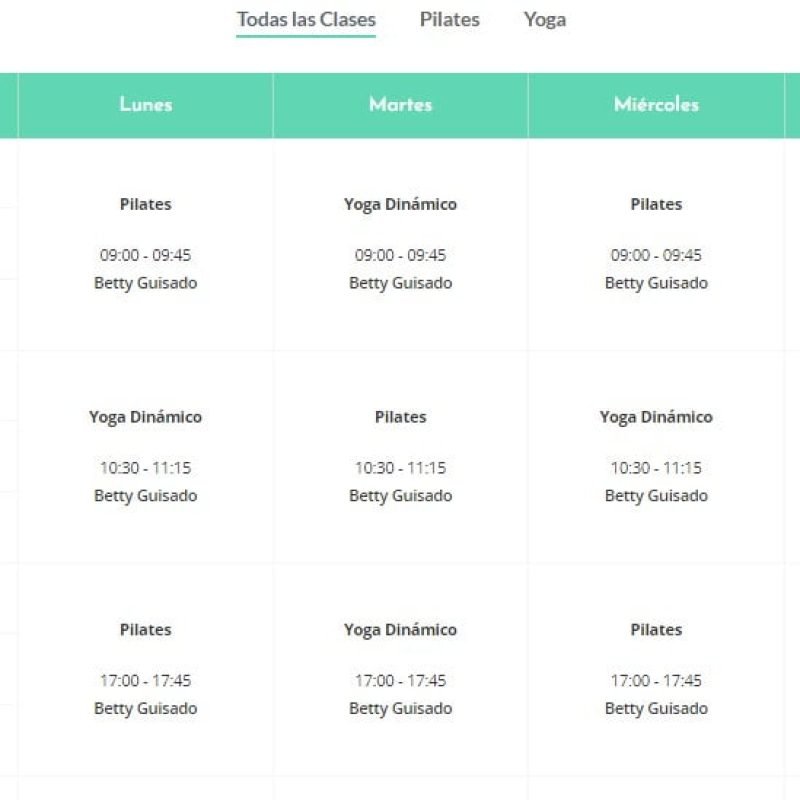This screenshot has height=800, width=800.
Task: Open Monday 17:00 Pilates class
Action: point(145,630)
